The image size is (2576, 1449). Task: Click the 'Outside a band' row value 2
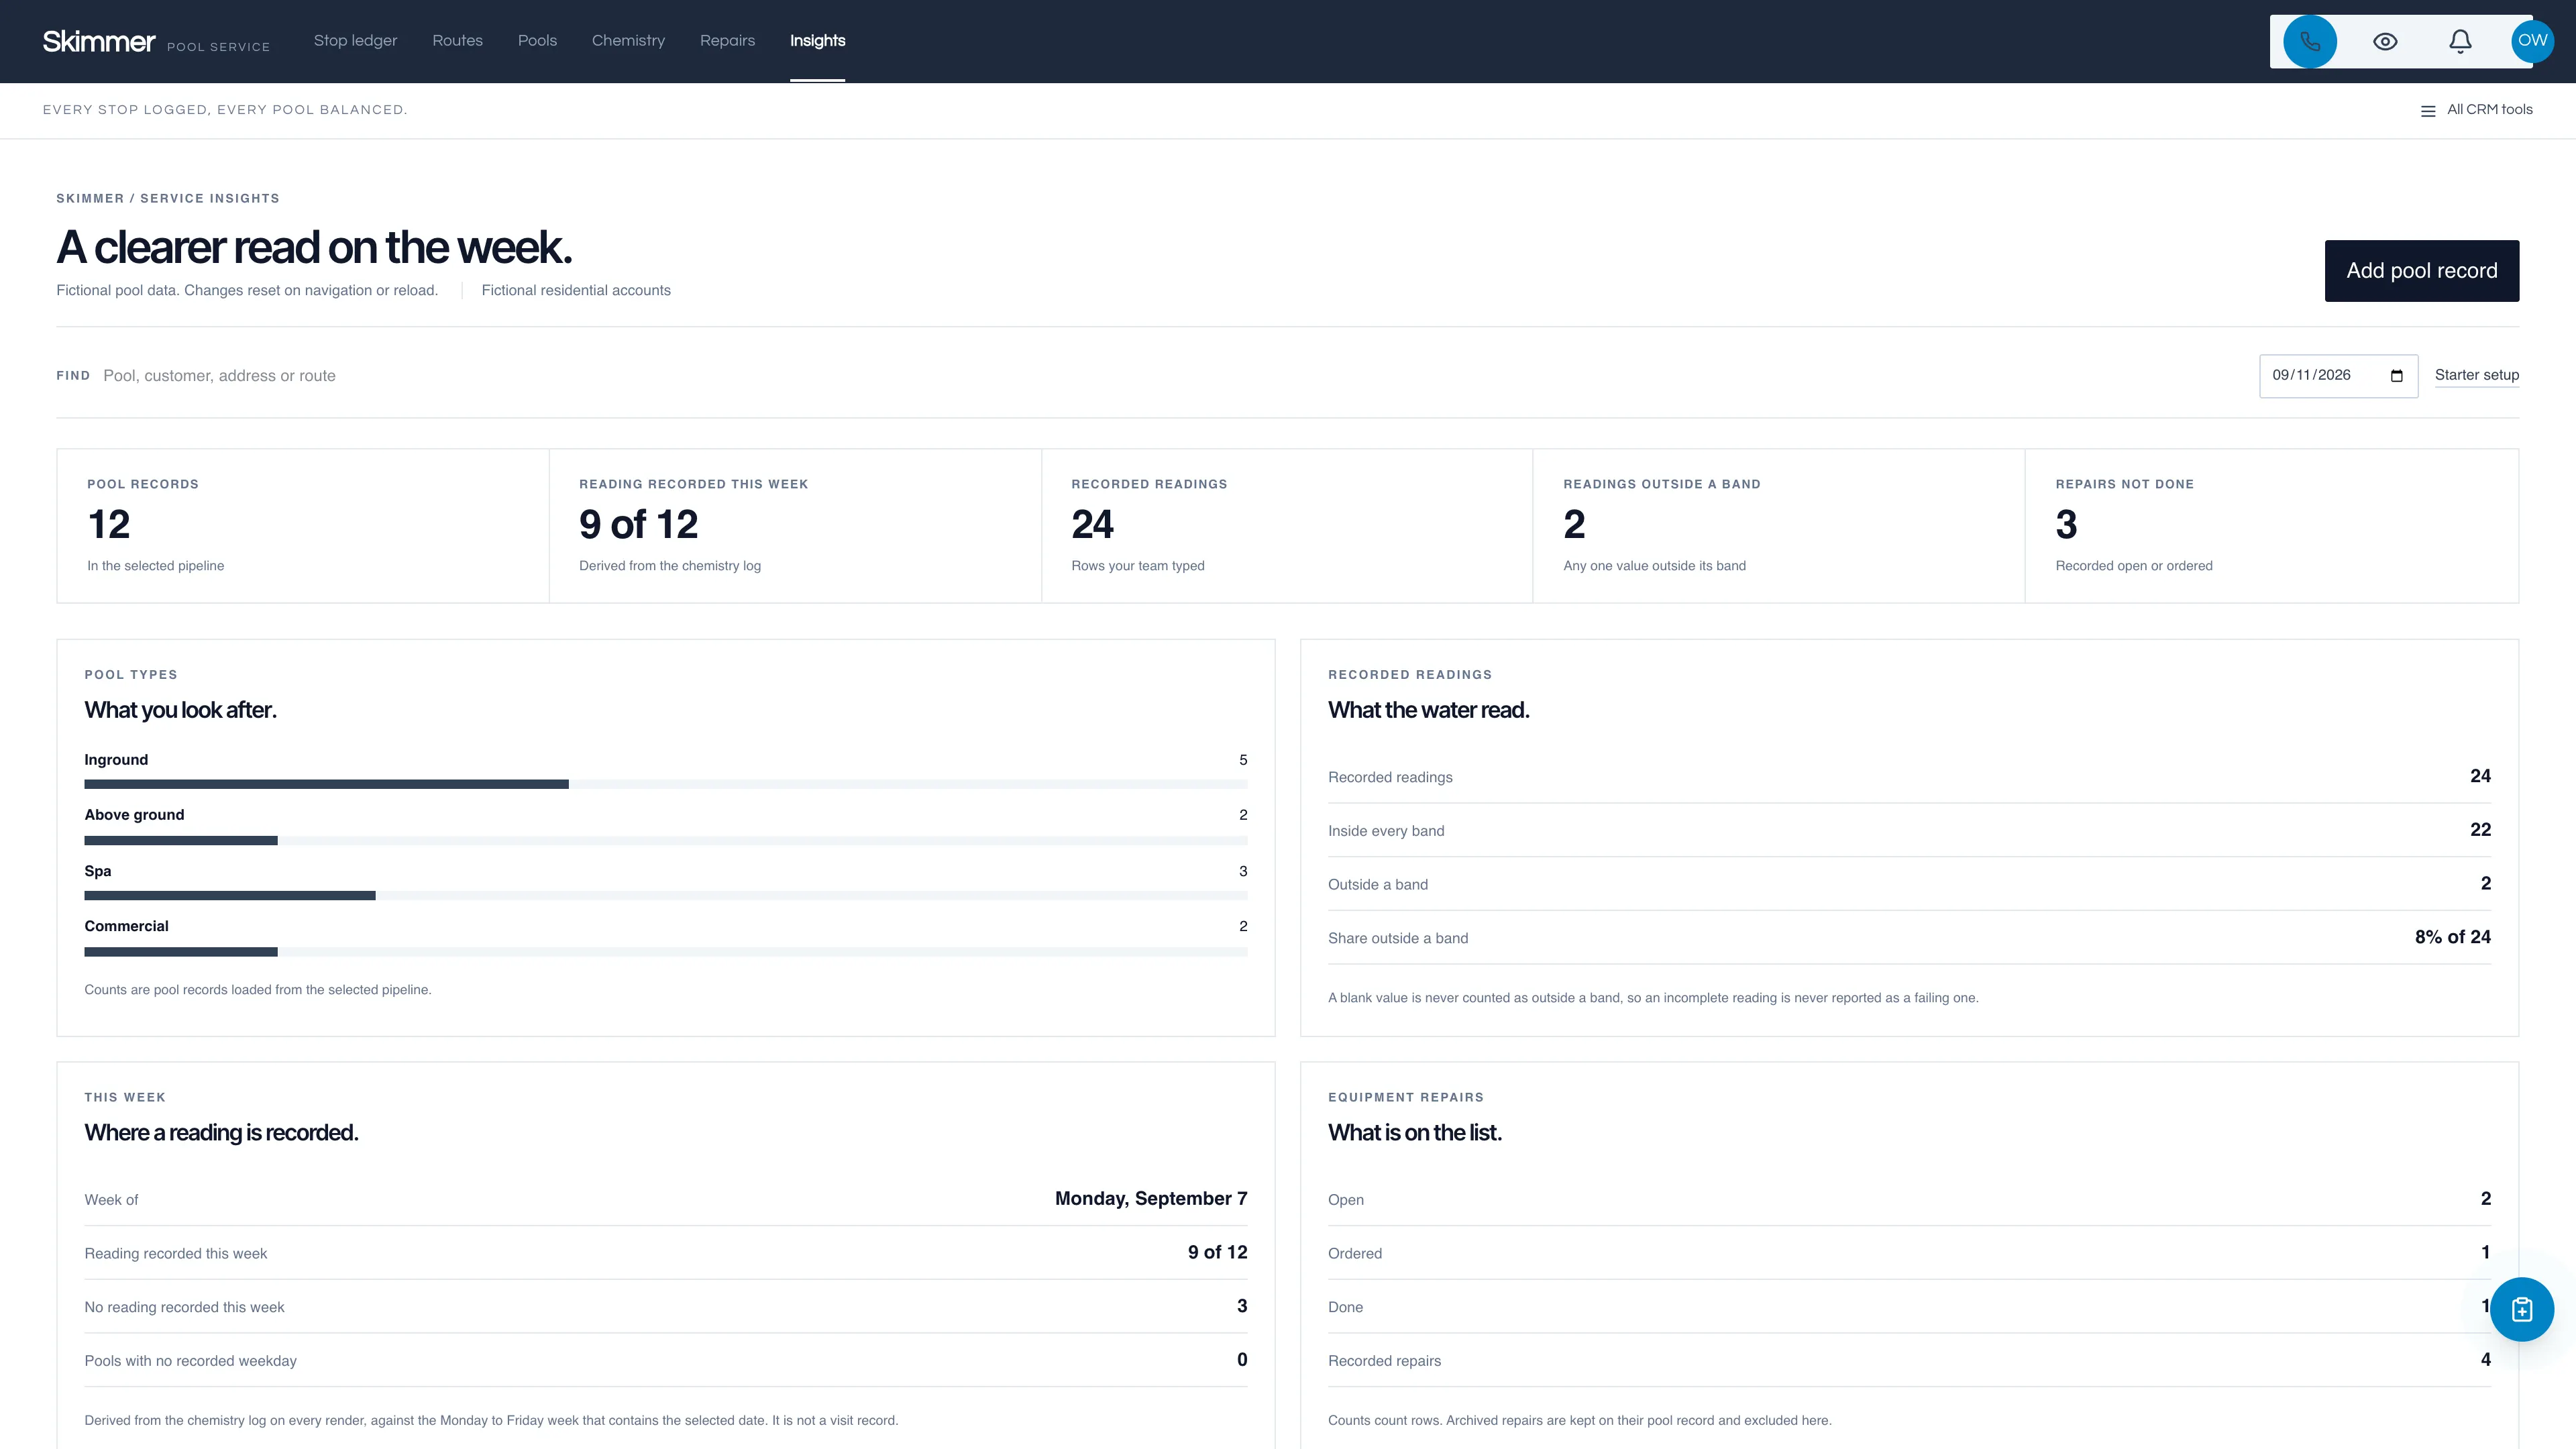click(2485, 883)
